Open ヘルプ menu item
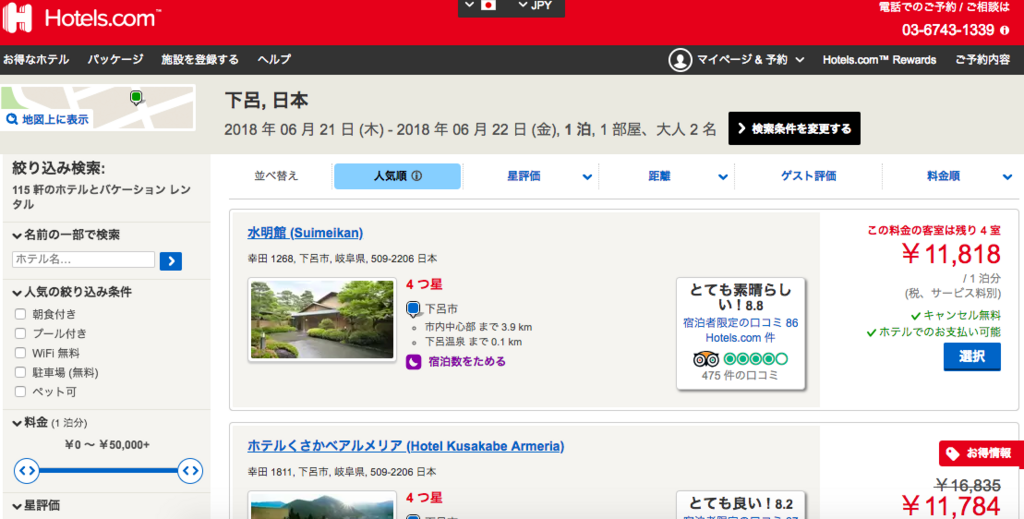This screenshot has height=519, width=1024. point(274,59)
